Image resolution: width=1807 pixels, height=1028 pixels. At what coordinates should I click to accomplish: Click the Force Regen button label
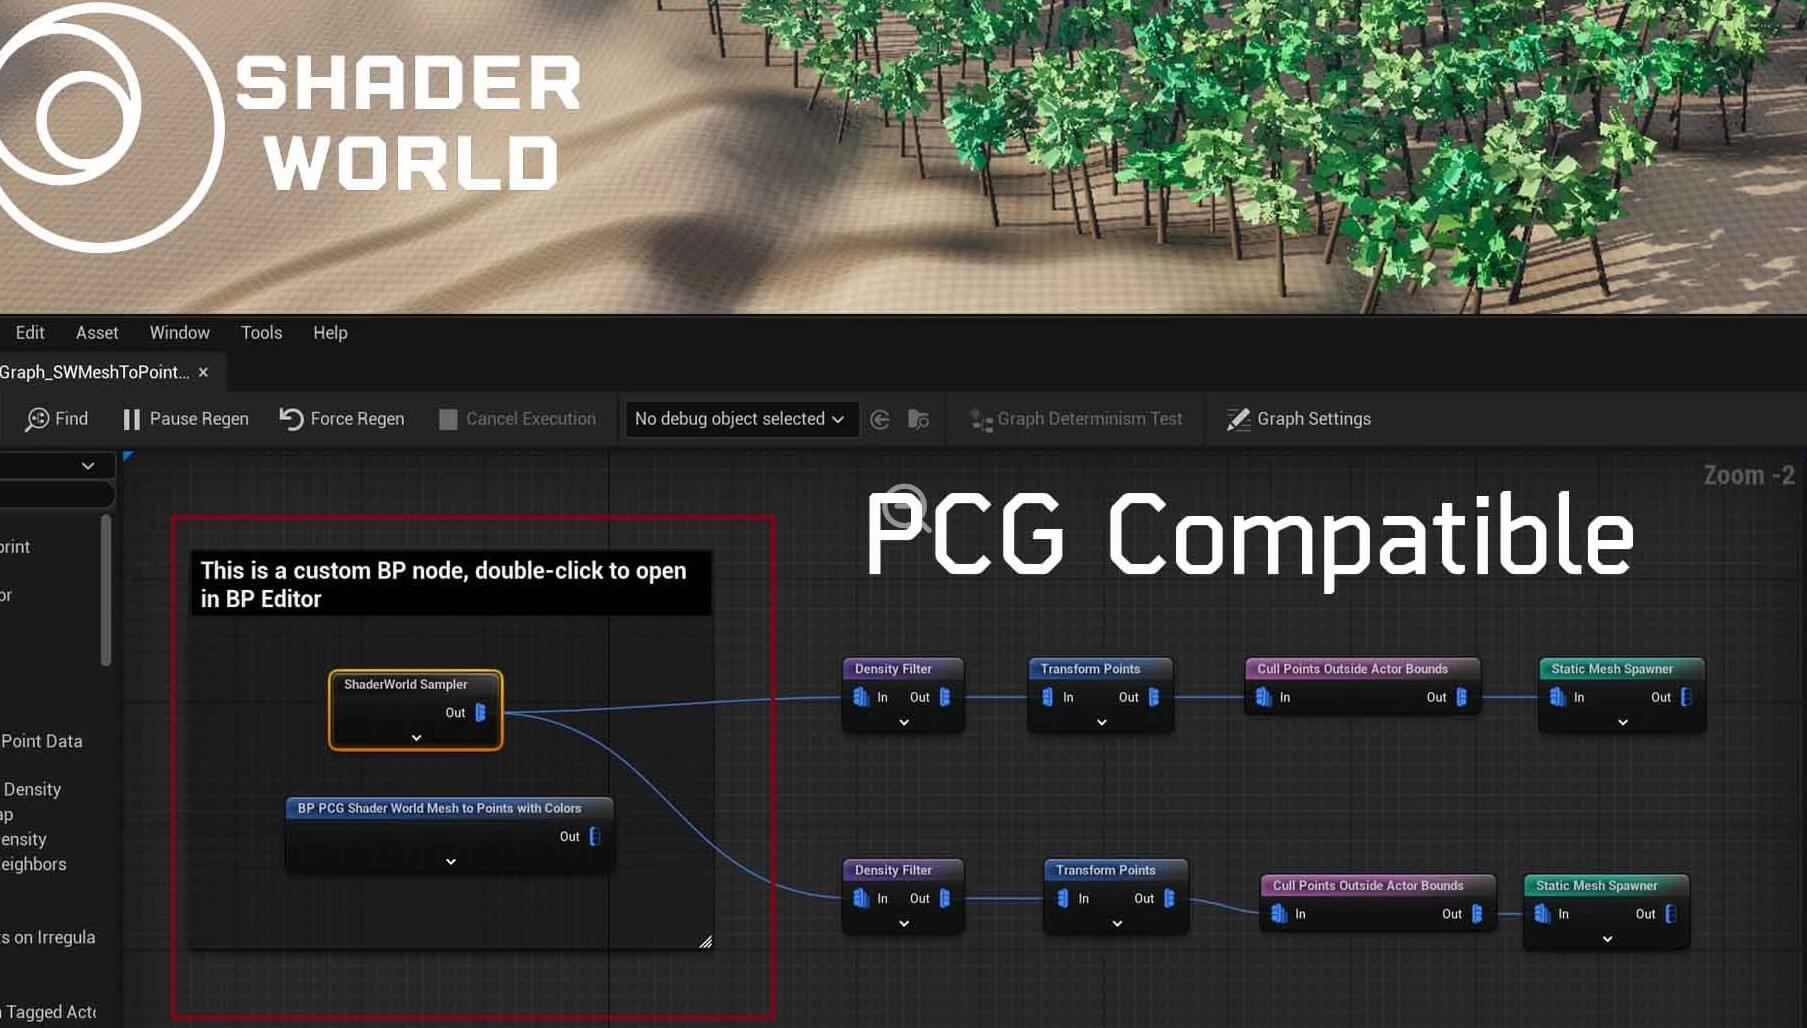pos(357,419)
